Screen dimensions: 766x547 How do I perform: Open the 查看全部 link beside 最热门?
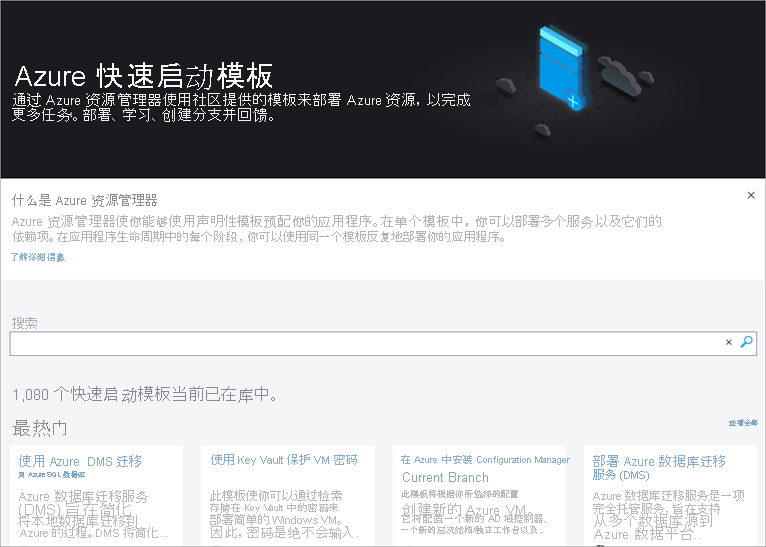pos(743,422)
